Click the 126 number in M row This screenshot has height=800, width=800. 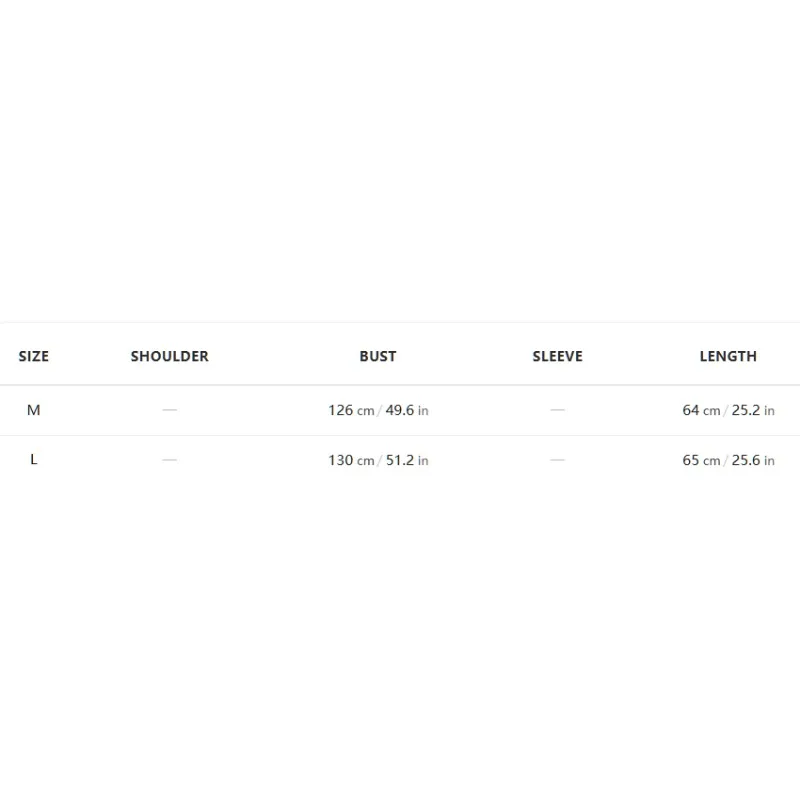[340, 410]
